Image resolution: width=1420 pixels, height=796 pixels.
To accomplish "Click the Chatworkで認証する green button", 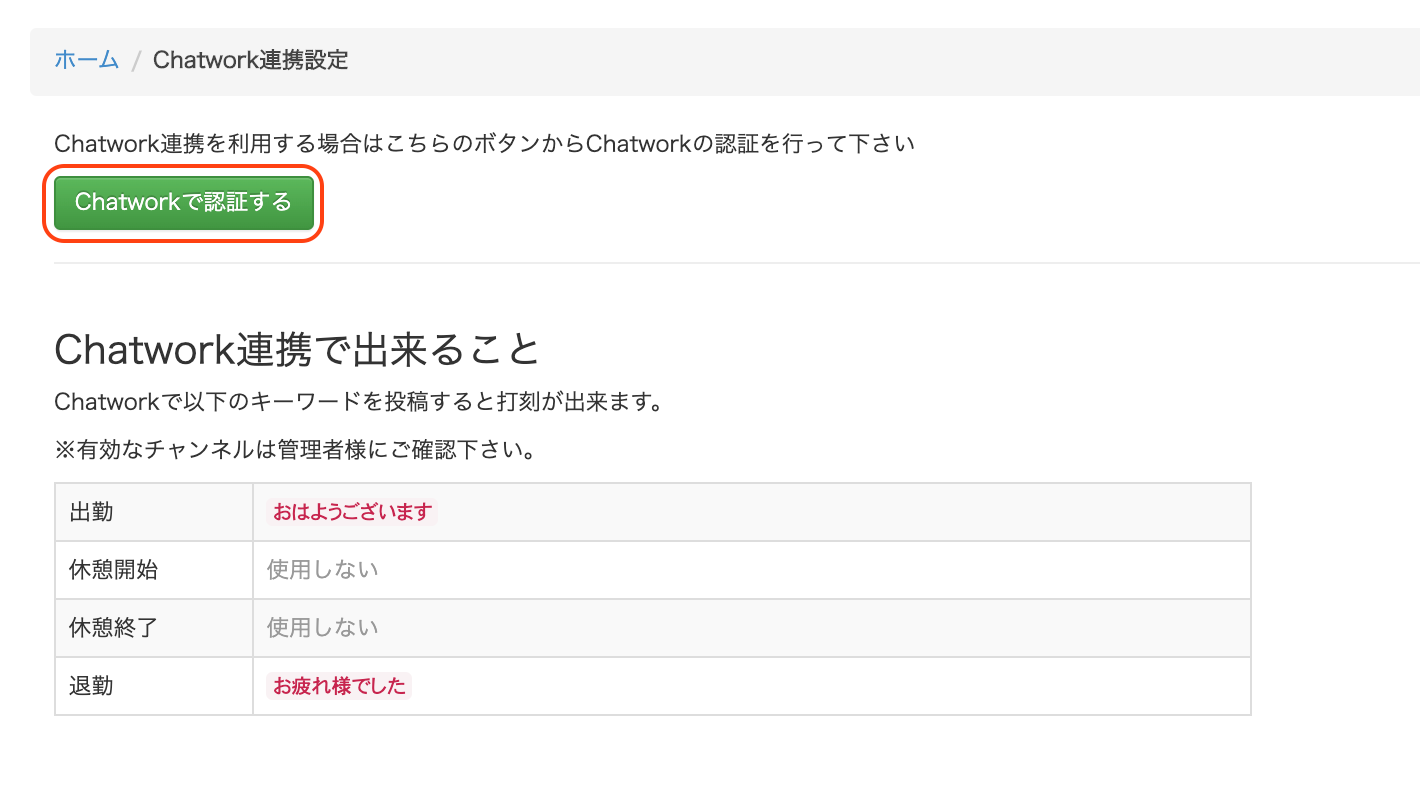I will tap(184, 203).
